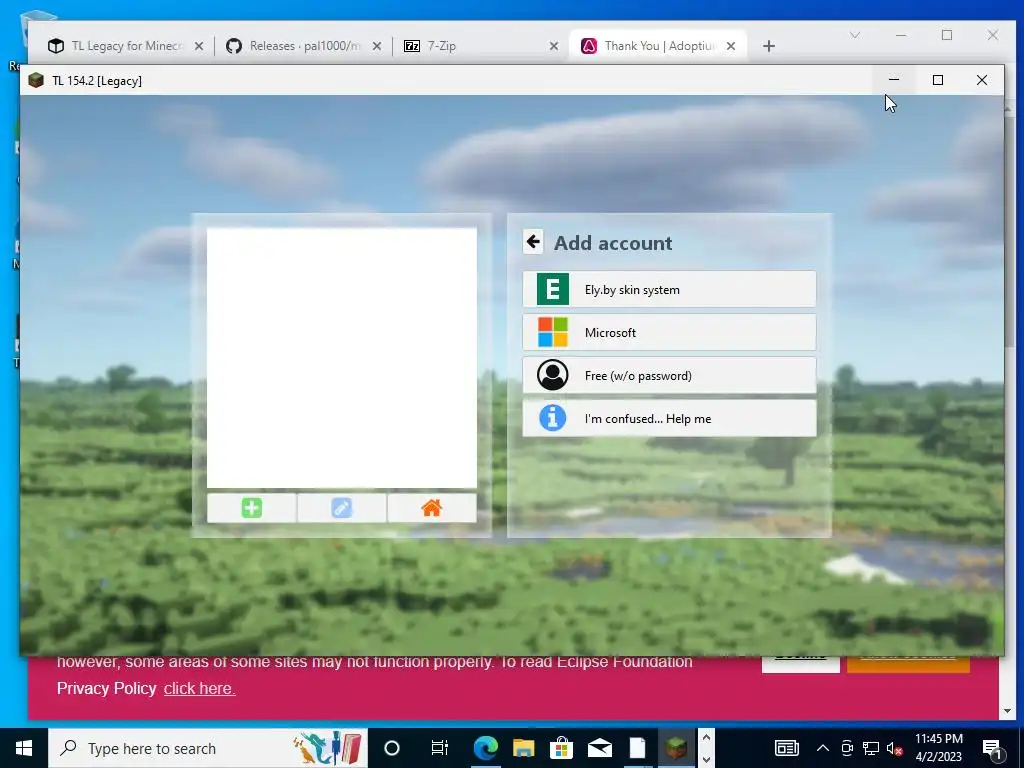
Task: Show hidden system tray icons
Action: (x=823, y=748)
